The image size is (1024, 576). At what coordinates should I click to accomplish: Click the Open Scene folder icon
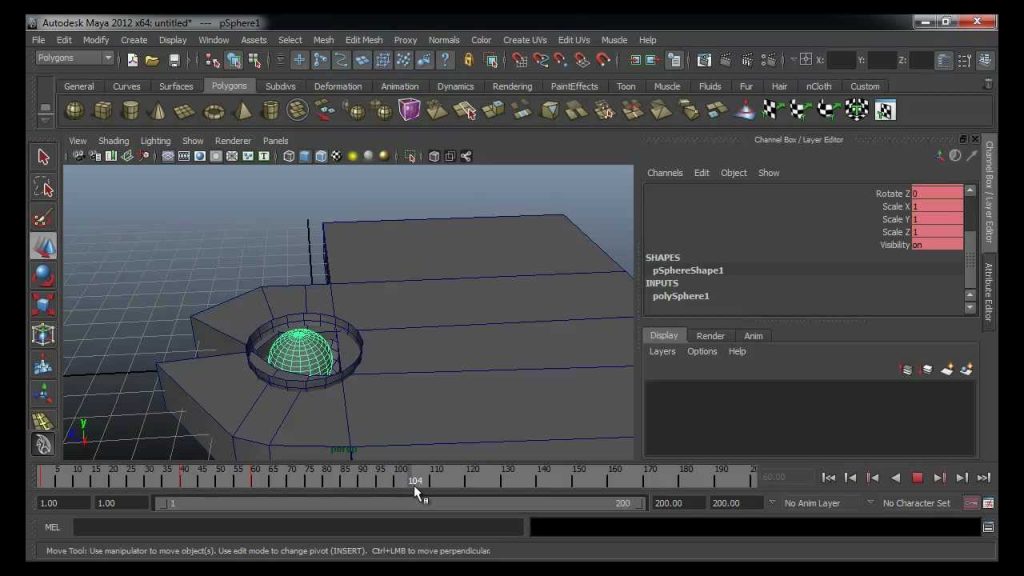(152, 60)
